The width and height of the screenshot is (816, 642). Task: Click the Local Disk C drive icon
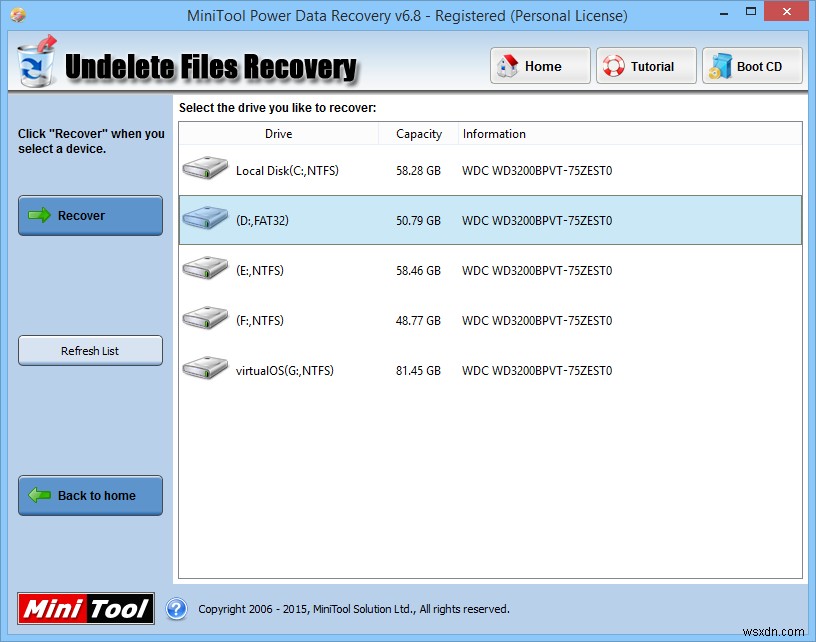coord(204,168)
